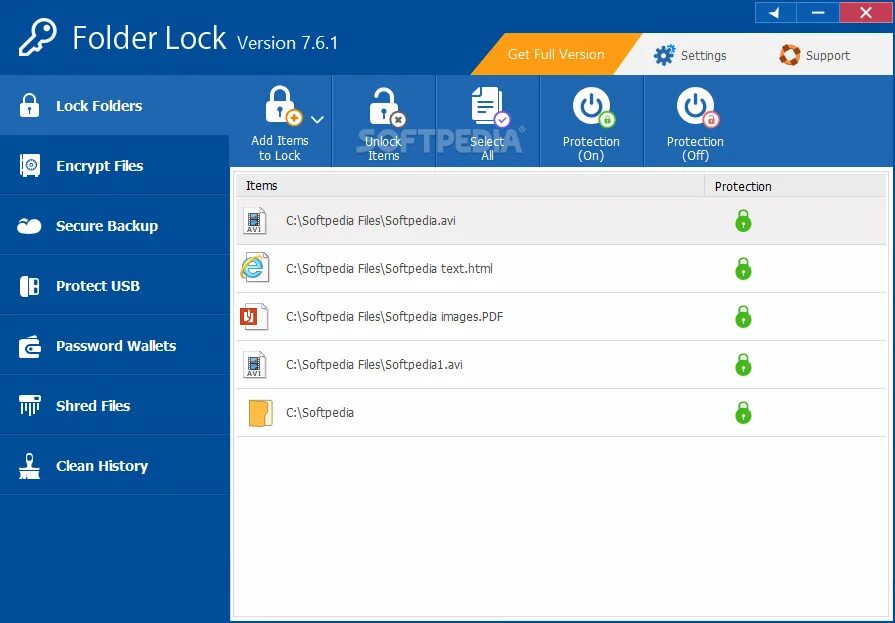Click the padlock icon beside Lock Folders
This screenshot has width=895, height=623.
(x=29, y=105)
